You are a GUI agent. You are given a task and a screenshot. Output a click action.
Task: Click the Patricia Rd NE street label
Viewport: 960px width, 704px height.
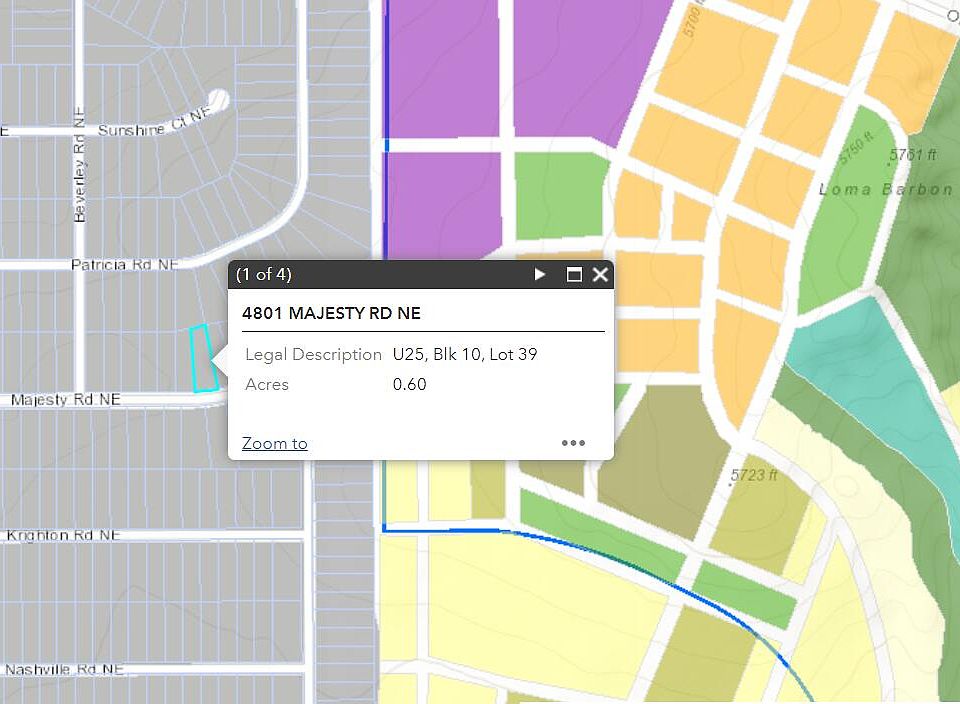[124, 264]
